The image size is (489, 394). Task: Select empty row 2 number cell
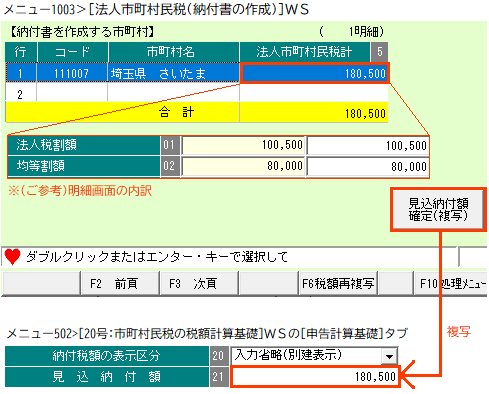pos(21,94)
